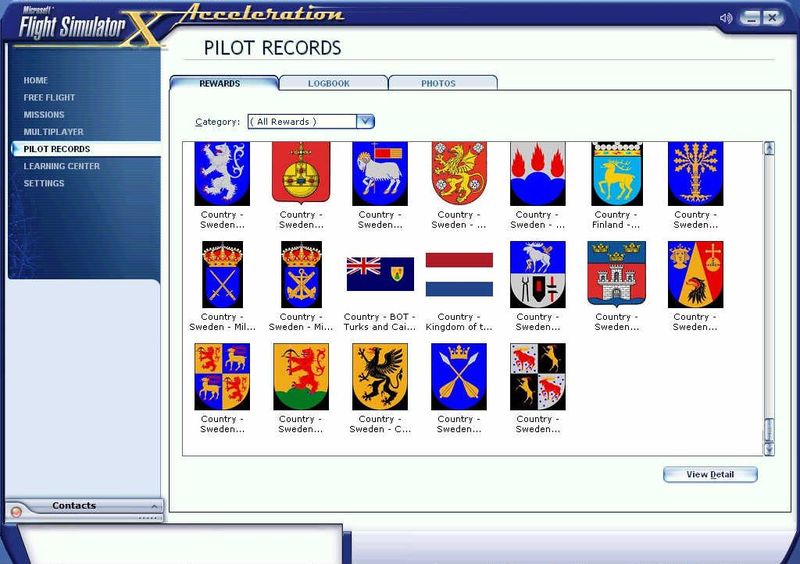Select the crowned anchor military badge
The height and width of the screenshot is (564, 800).
(x=301, y=275)
